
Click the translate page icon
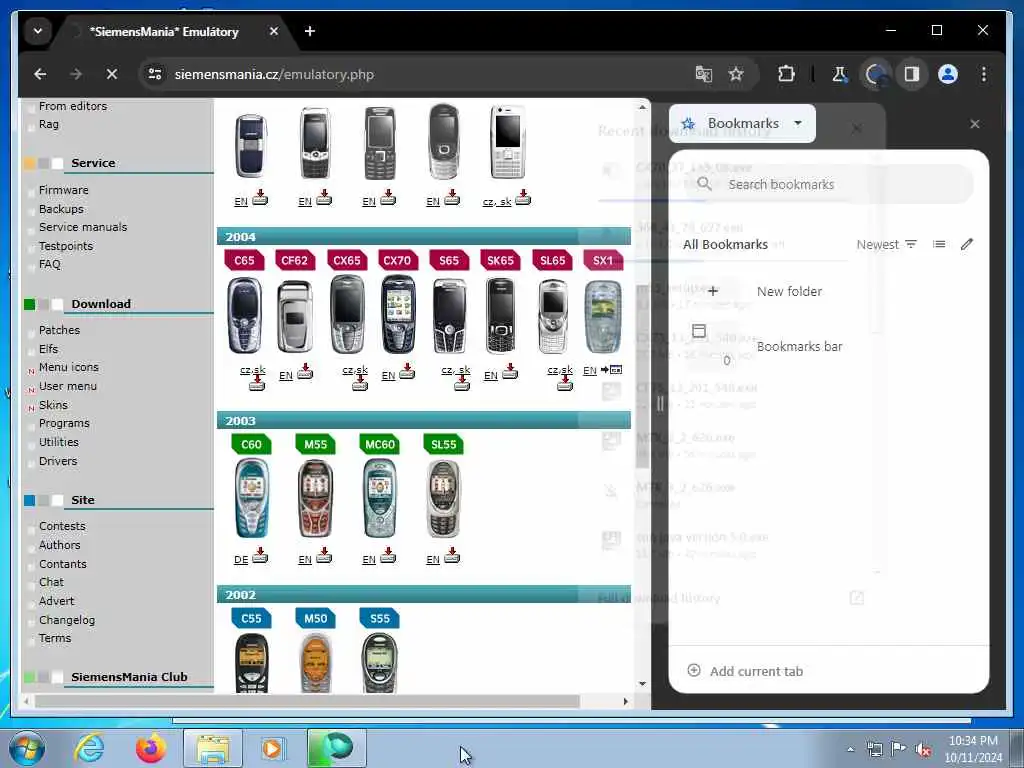coord(703,74)
